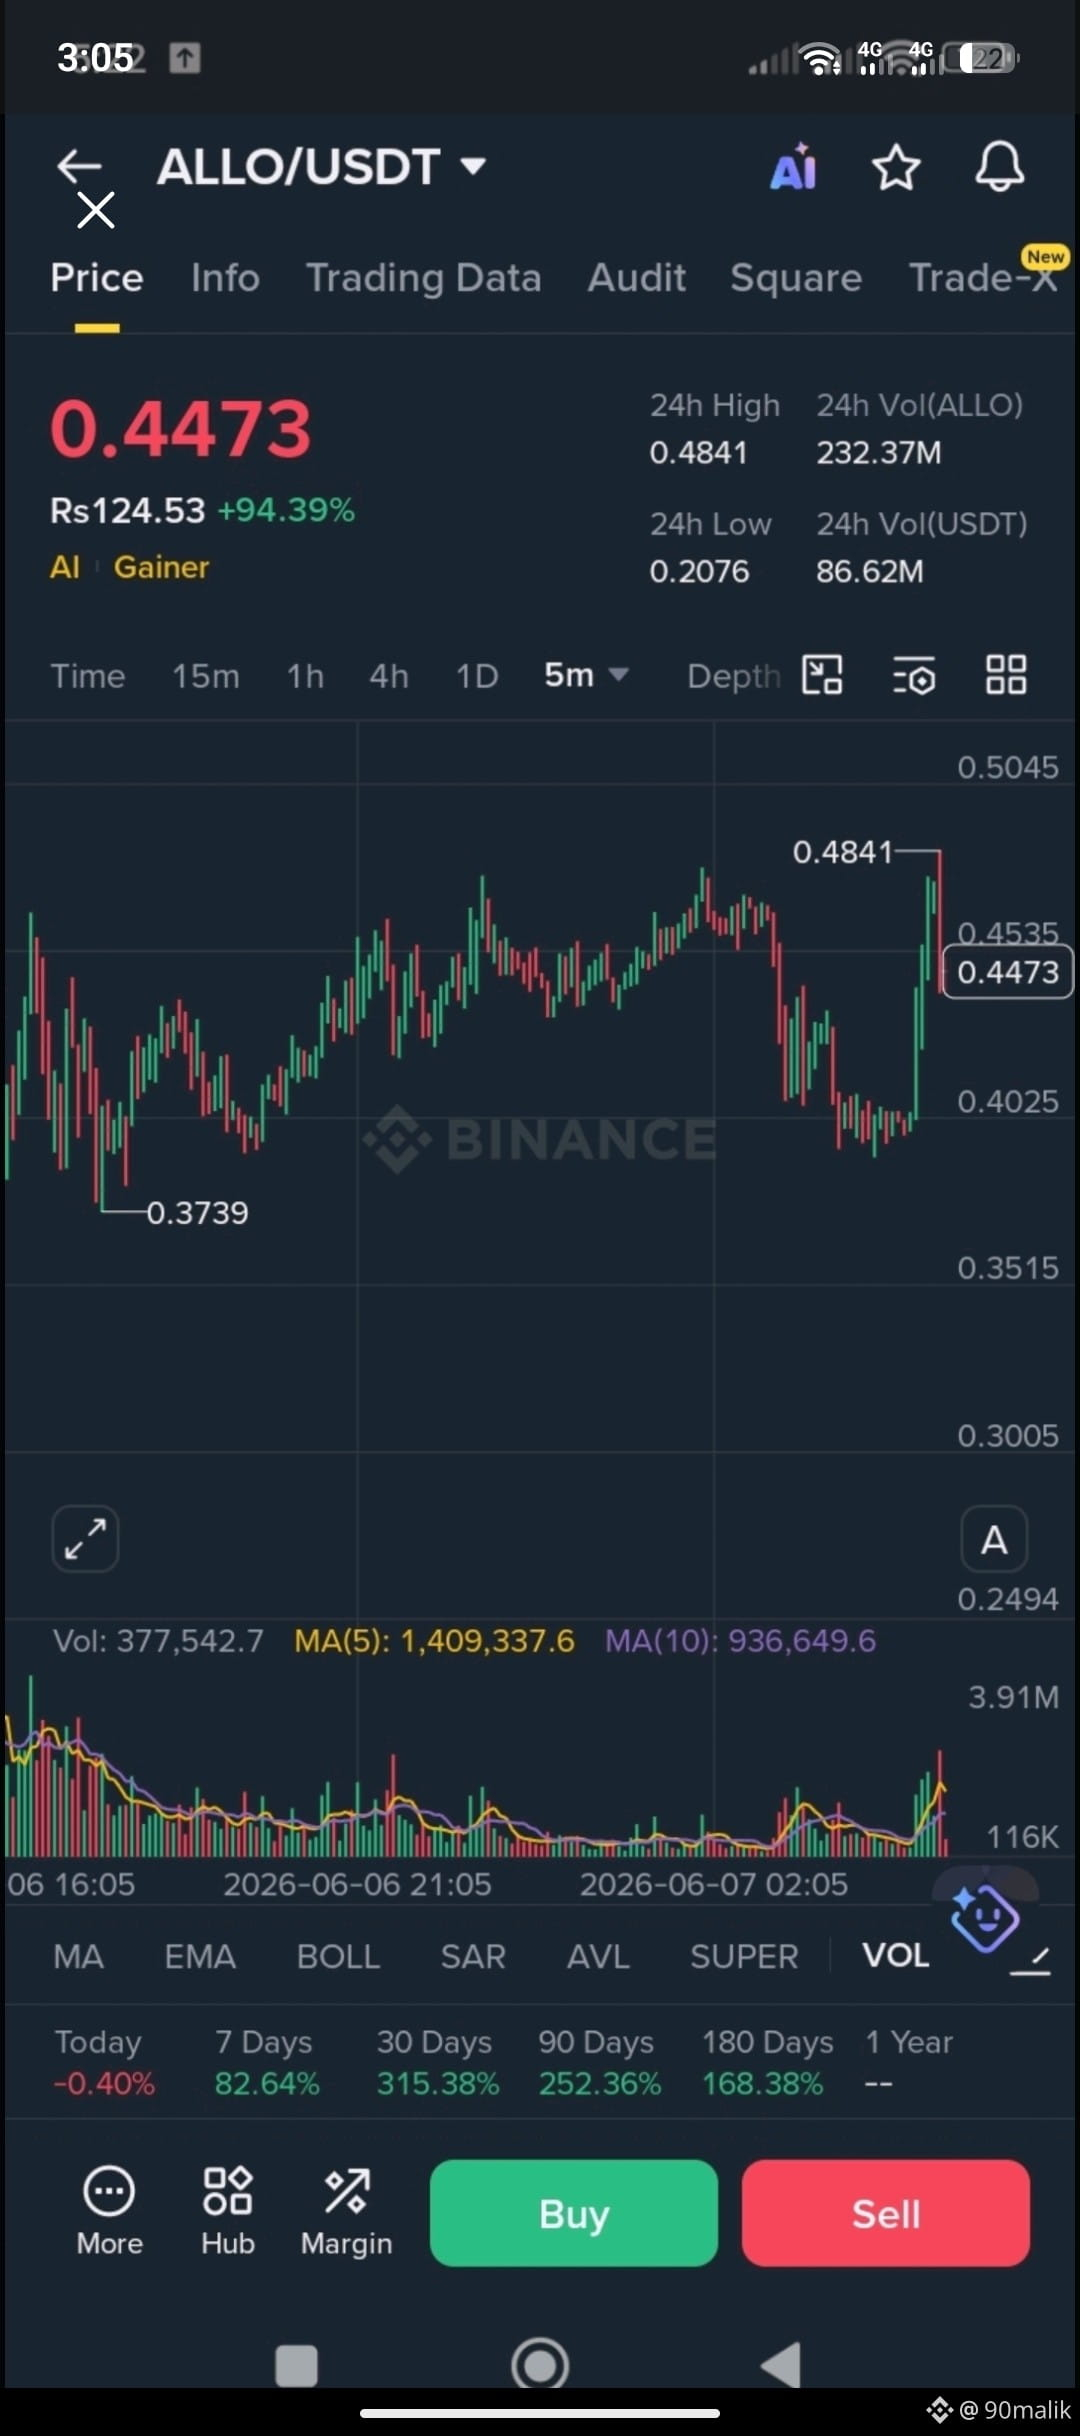This screenshot has width=1080, height=2436.
Task: Open price alert bell icon
Action: (x=999, y=167)
